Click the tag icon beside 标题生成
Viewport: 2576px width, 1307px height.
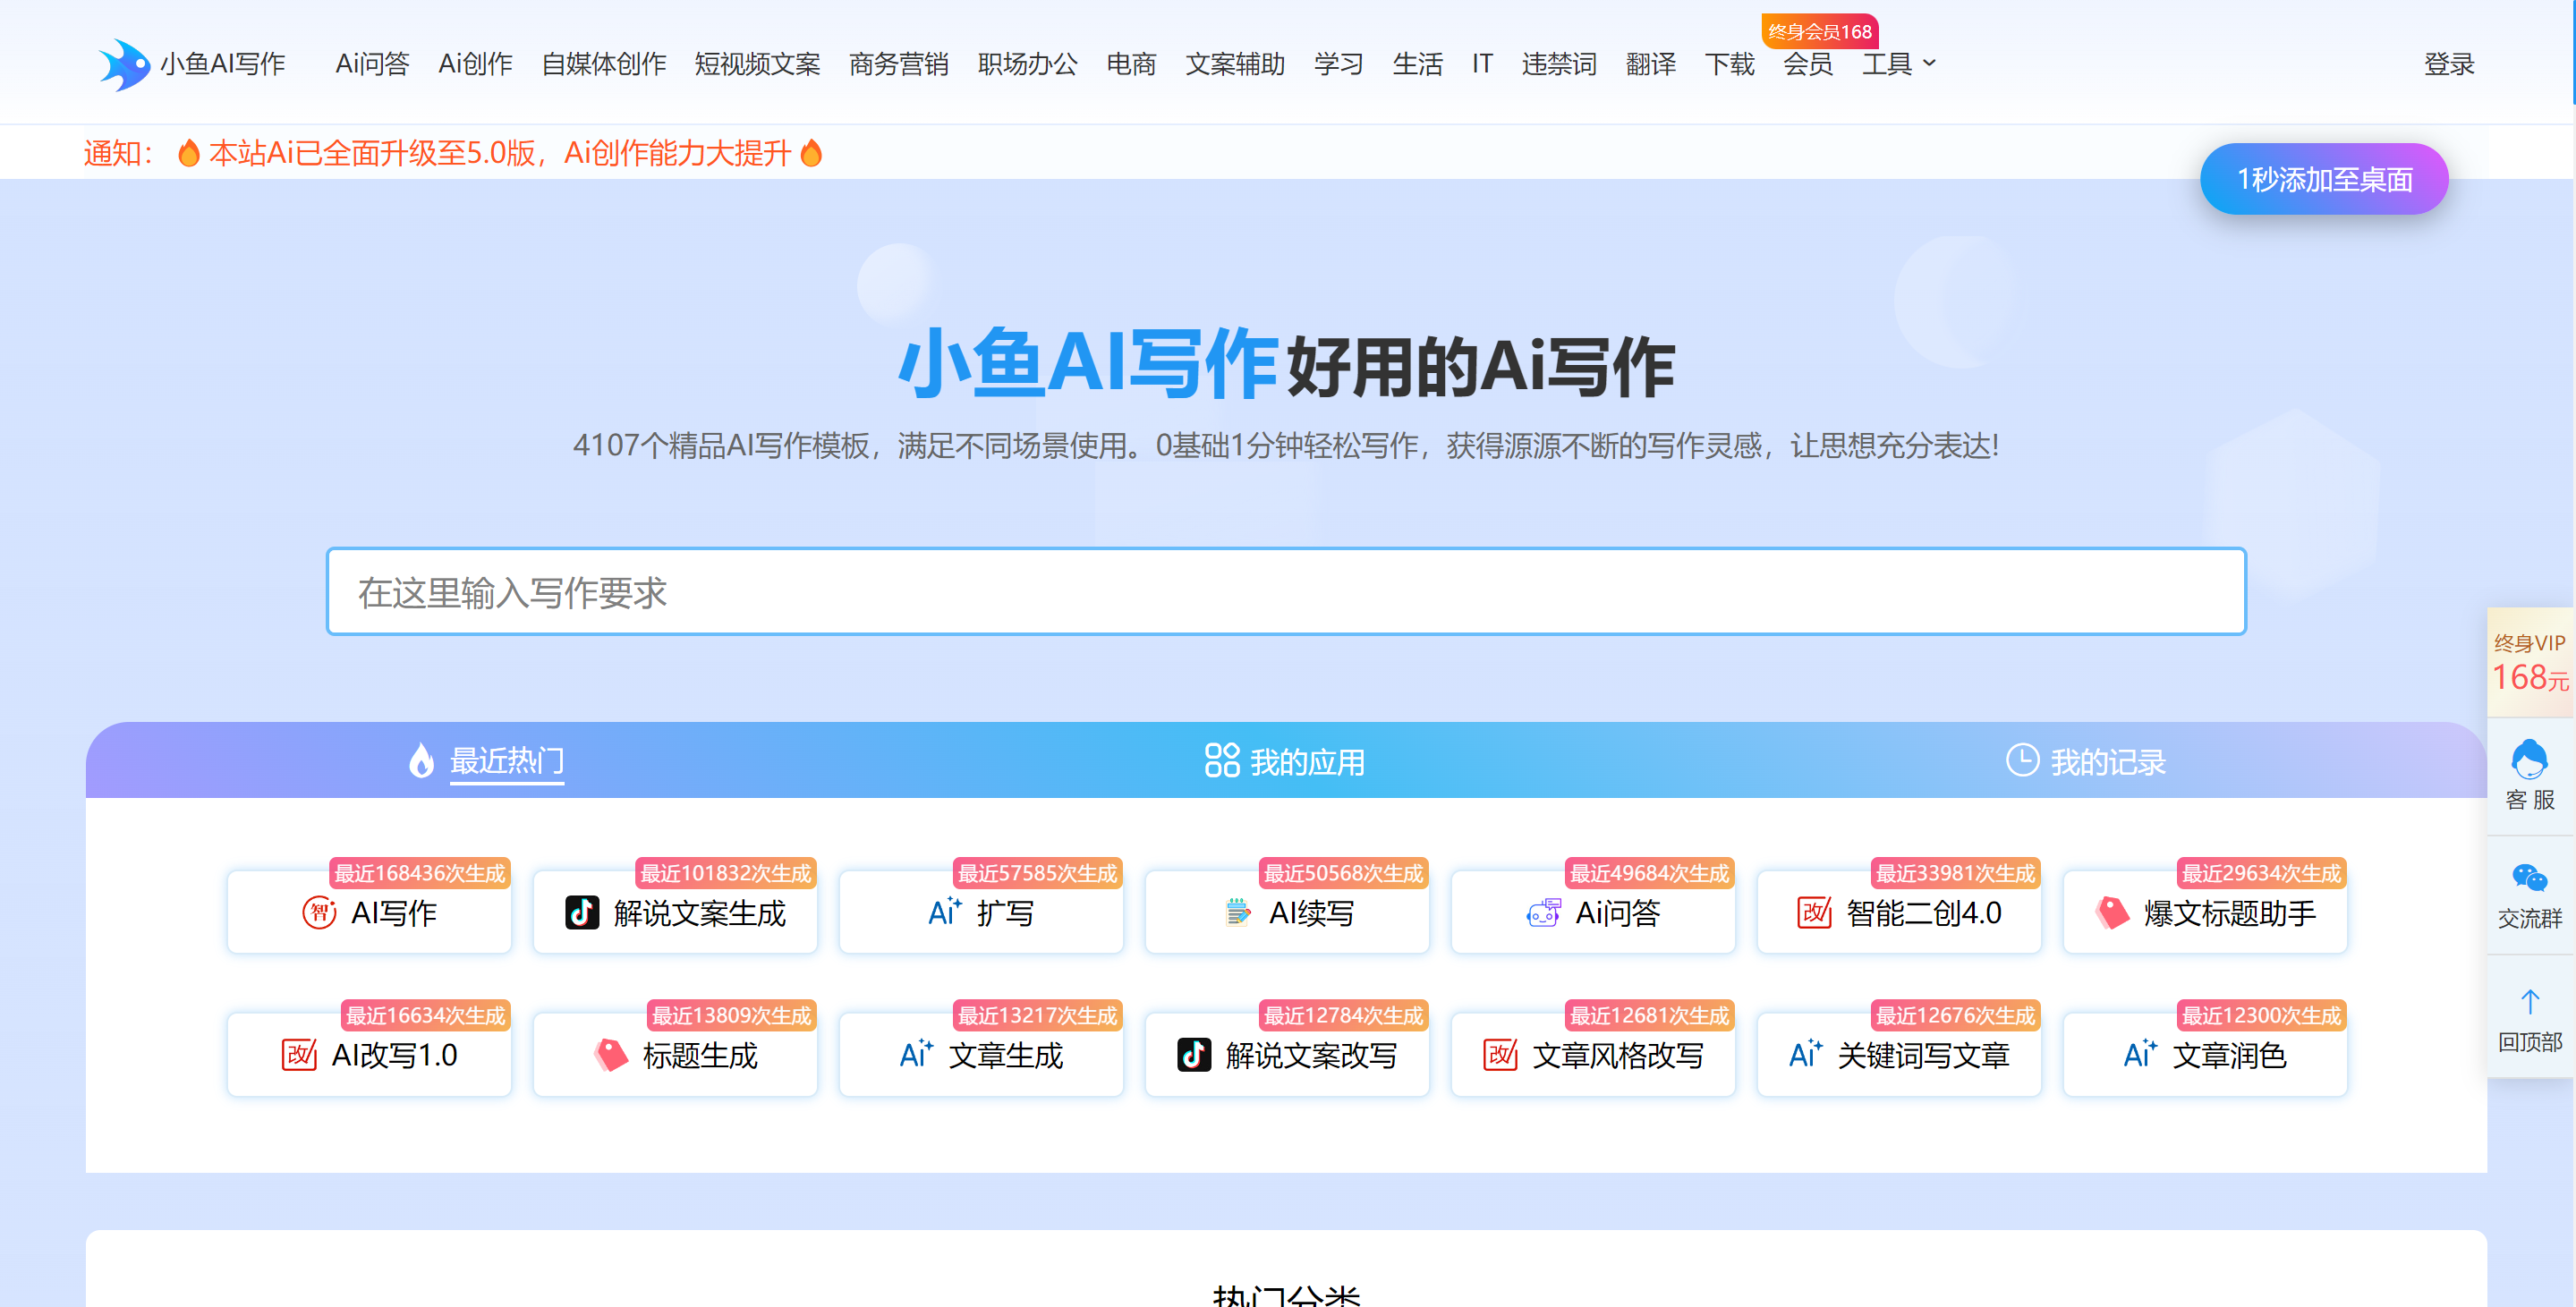tap(611, 1054)
